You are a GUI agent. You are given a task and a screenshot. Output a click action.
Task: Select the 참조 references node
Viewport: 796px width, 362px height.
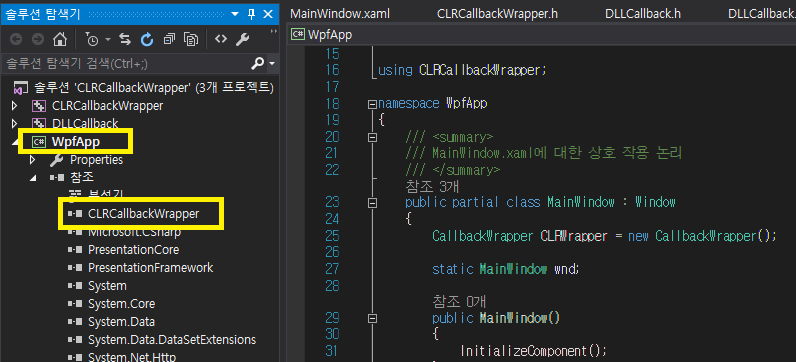pyautogui.click(x=81, y=178)
